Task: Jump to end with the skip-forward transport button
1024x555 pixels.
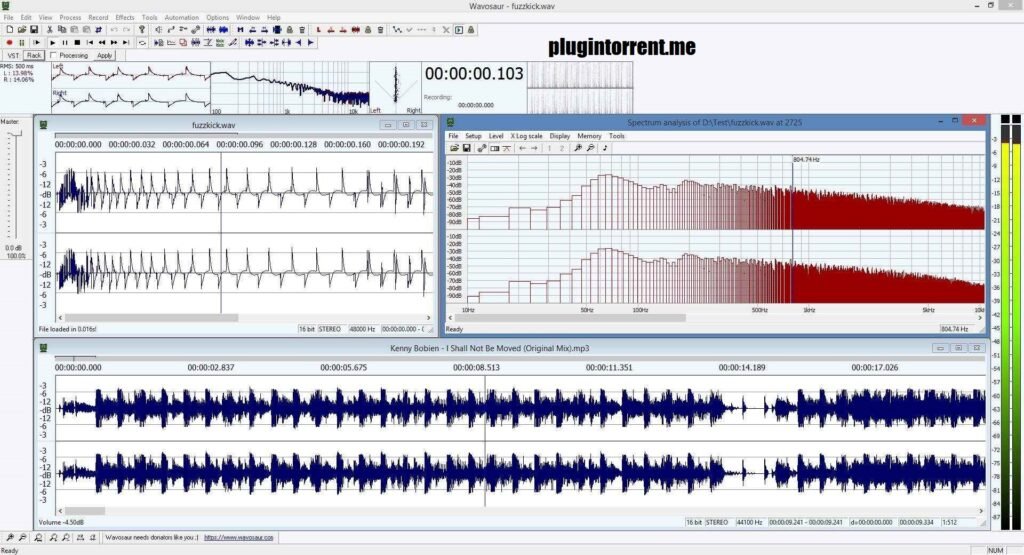Action: (126, 42)
